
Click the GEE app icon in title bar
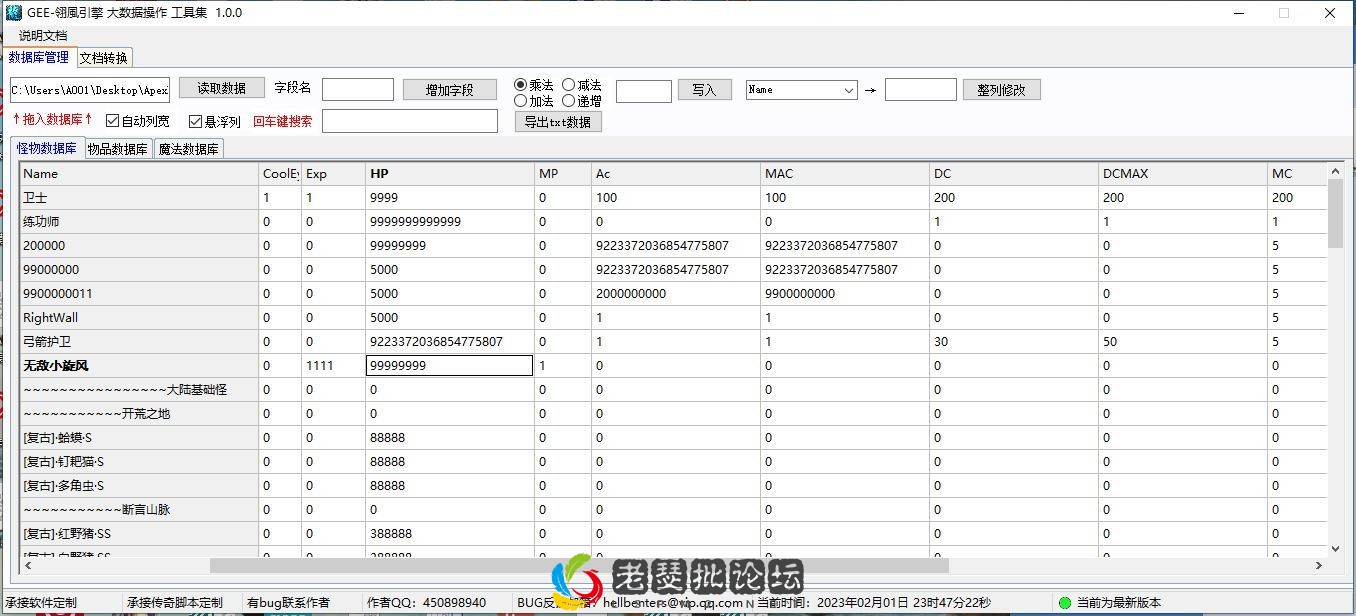pyautogui.click(x=14, y=13)
